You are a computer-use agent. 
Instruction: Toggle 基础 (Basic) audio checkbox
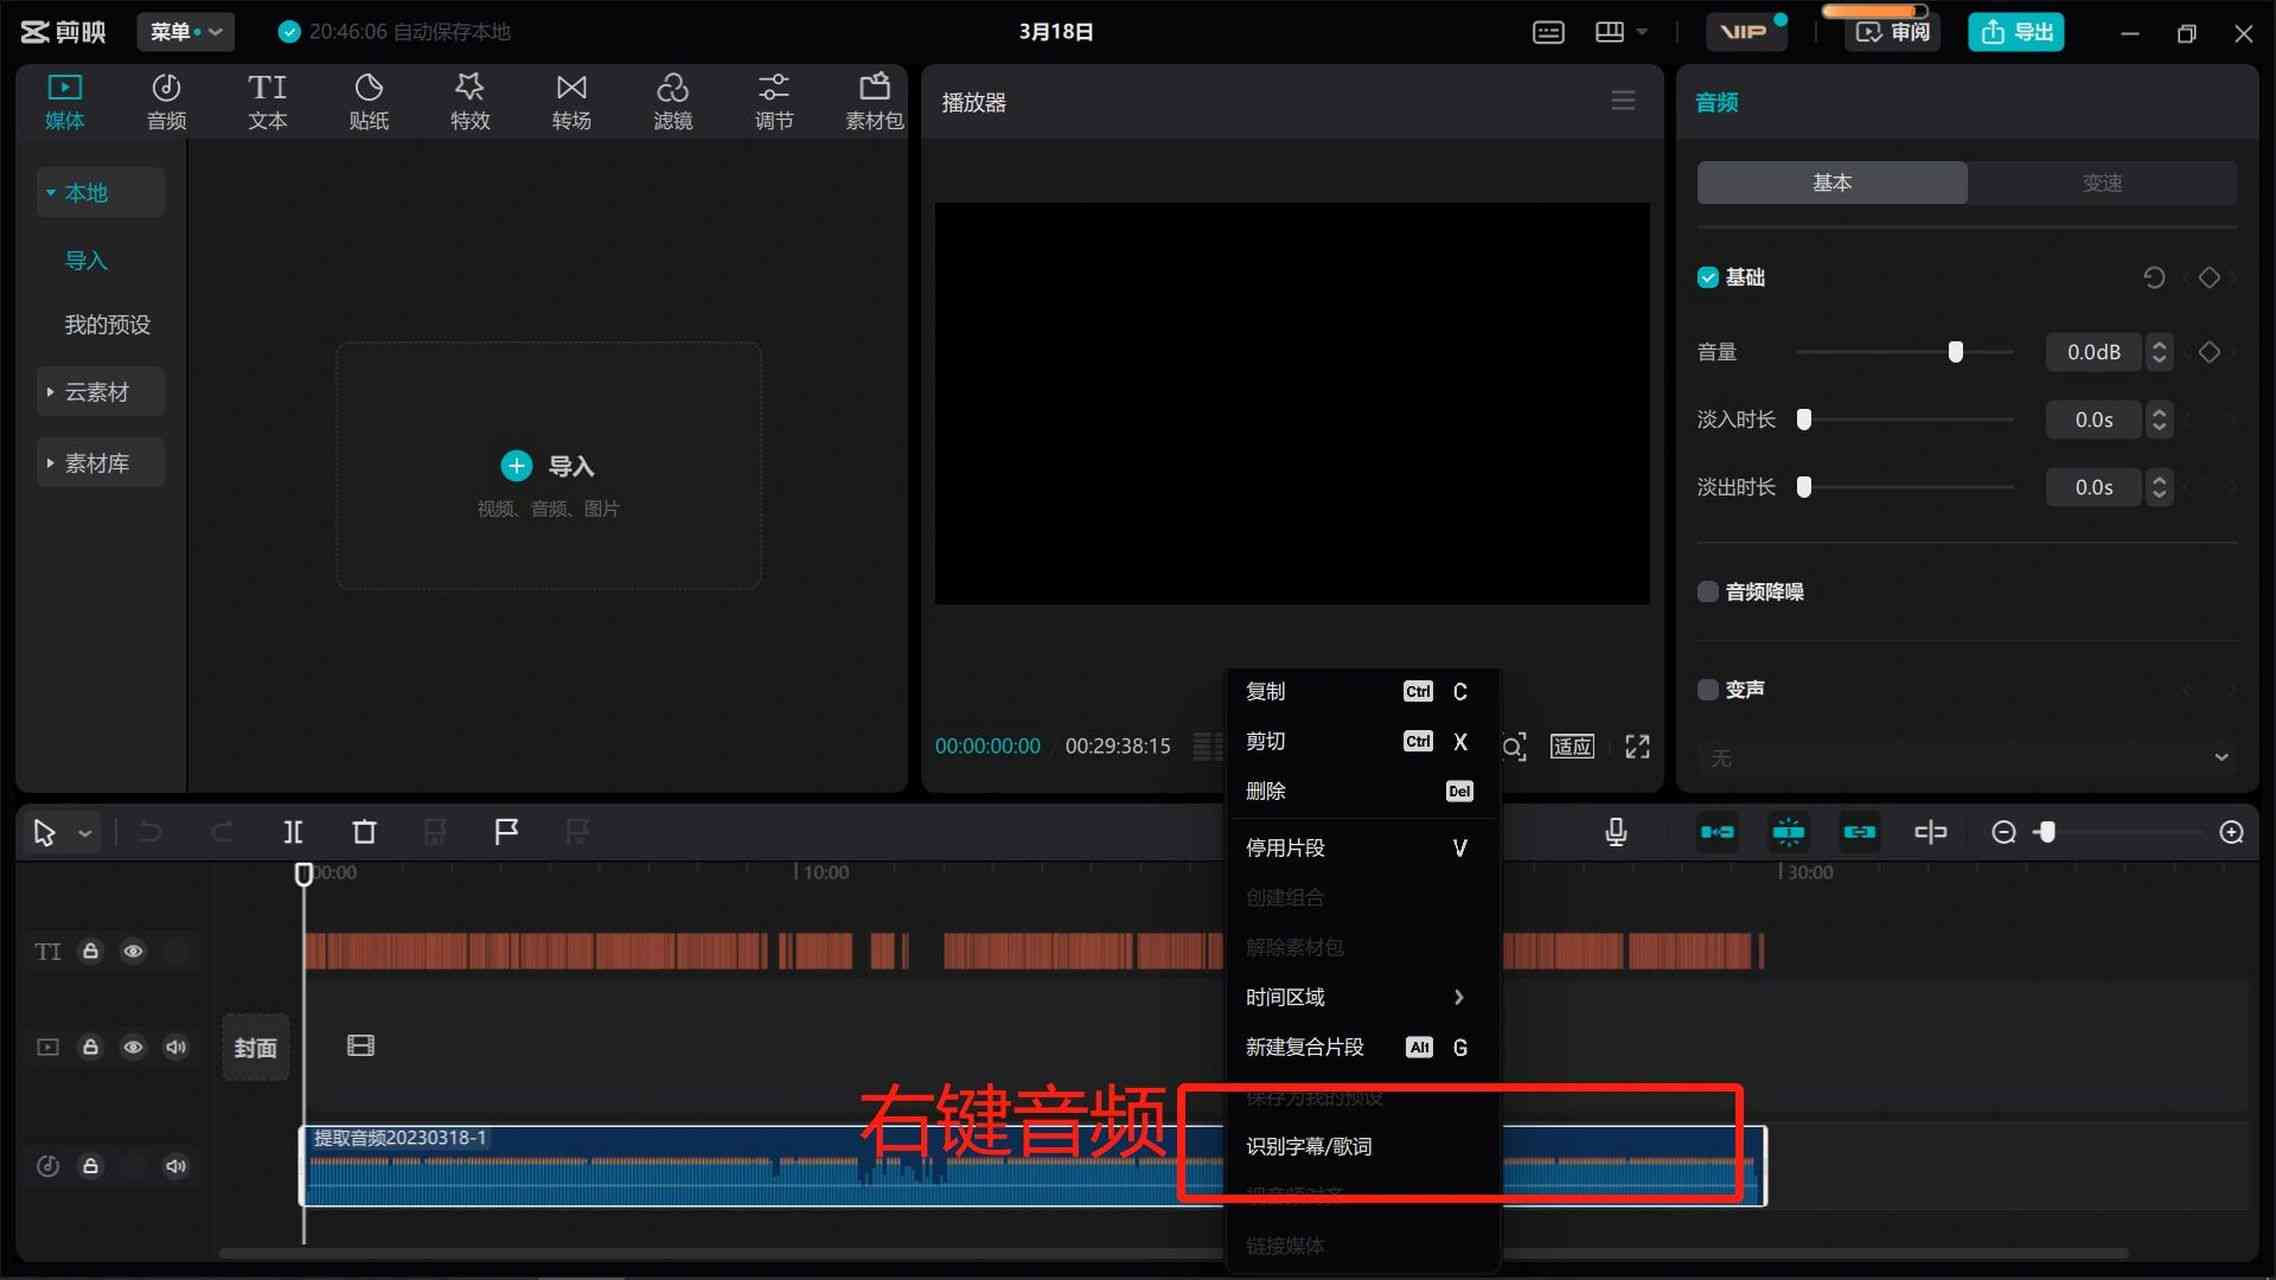1707,277
